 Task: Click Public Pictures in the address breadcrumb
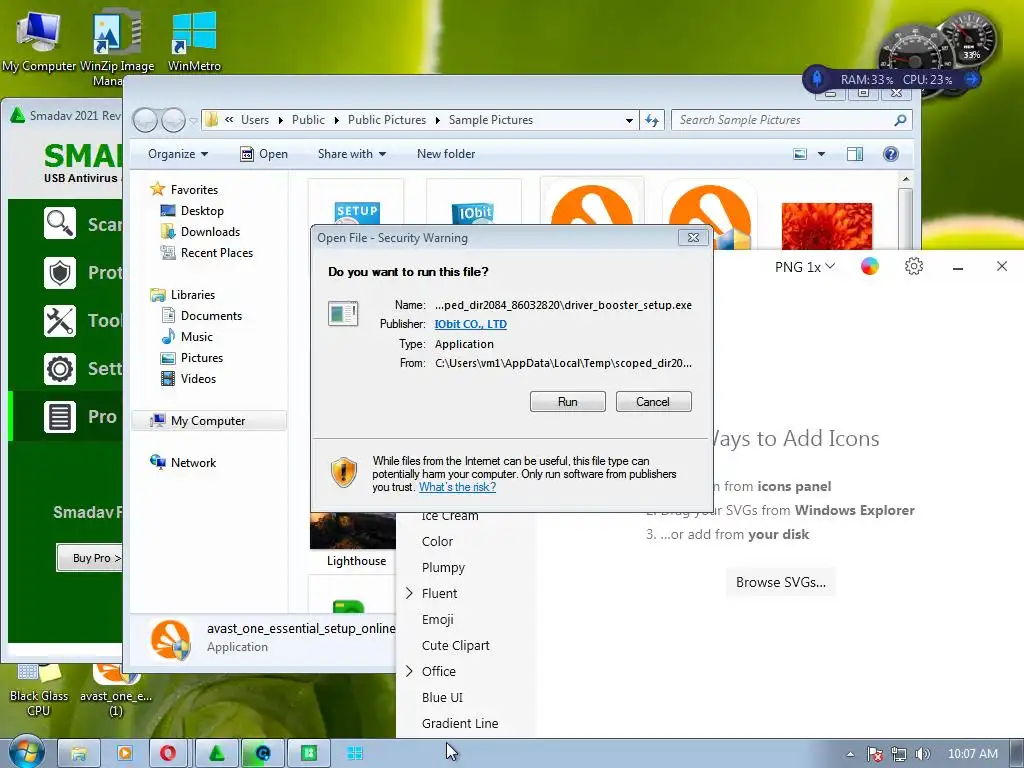(386, 120)
